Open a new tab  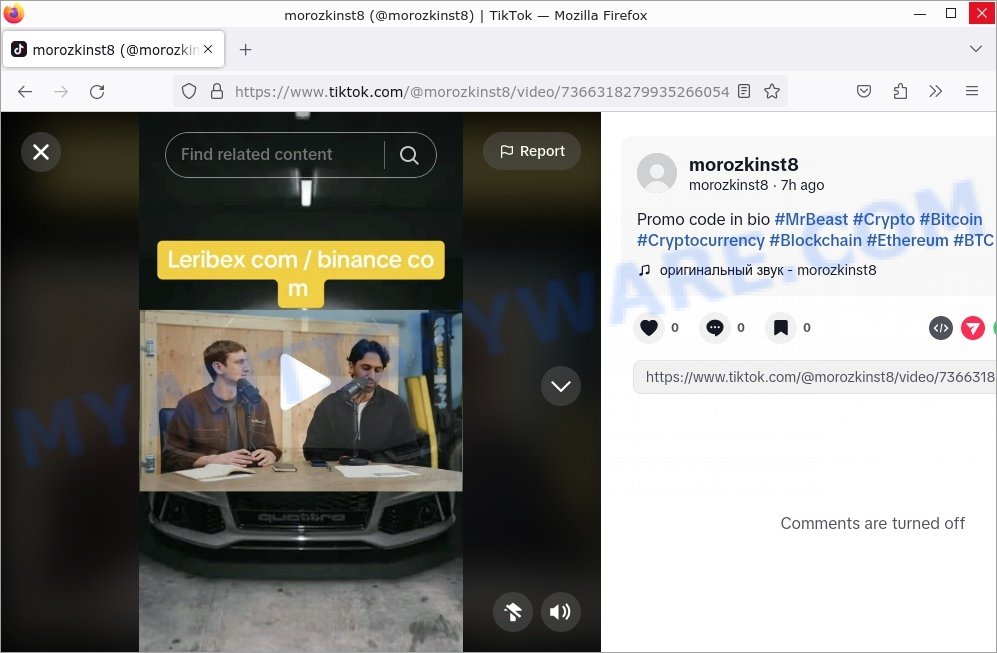[245, 50]
